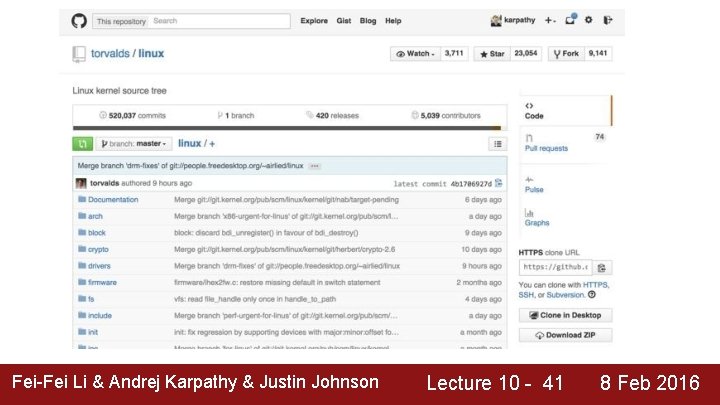Viewport: 720px width, 405px height.
Task: Open the 5,039 contributors link
Action: coord(446,116)
